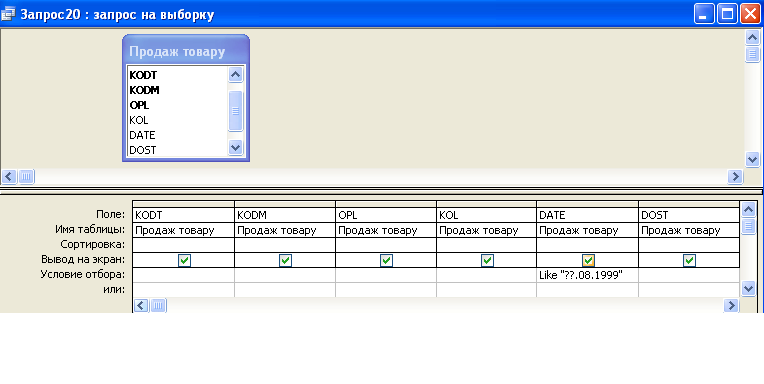The height and width of the screenshot is (384, 764).
Task: Minimize the Запрос20 window
Action: click(704, 14)
